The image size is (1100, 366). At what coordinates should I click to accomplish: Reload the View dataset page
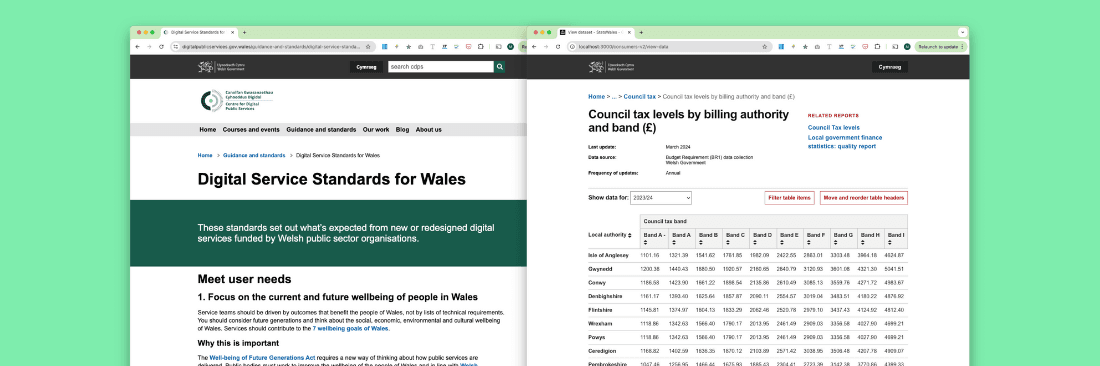pos(558,46)
